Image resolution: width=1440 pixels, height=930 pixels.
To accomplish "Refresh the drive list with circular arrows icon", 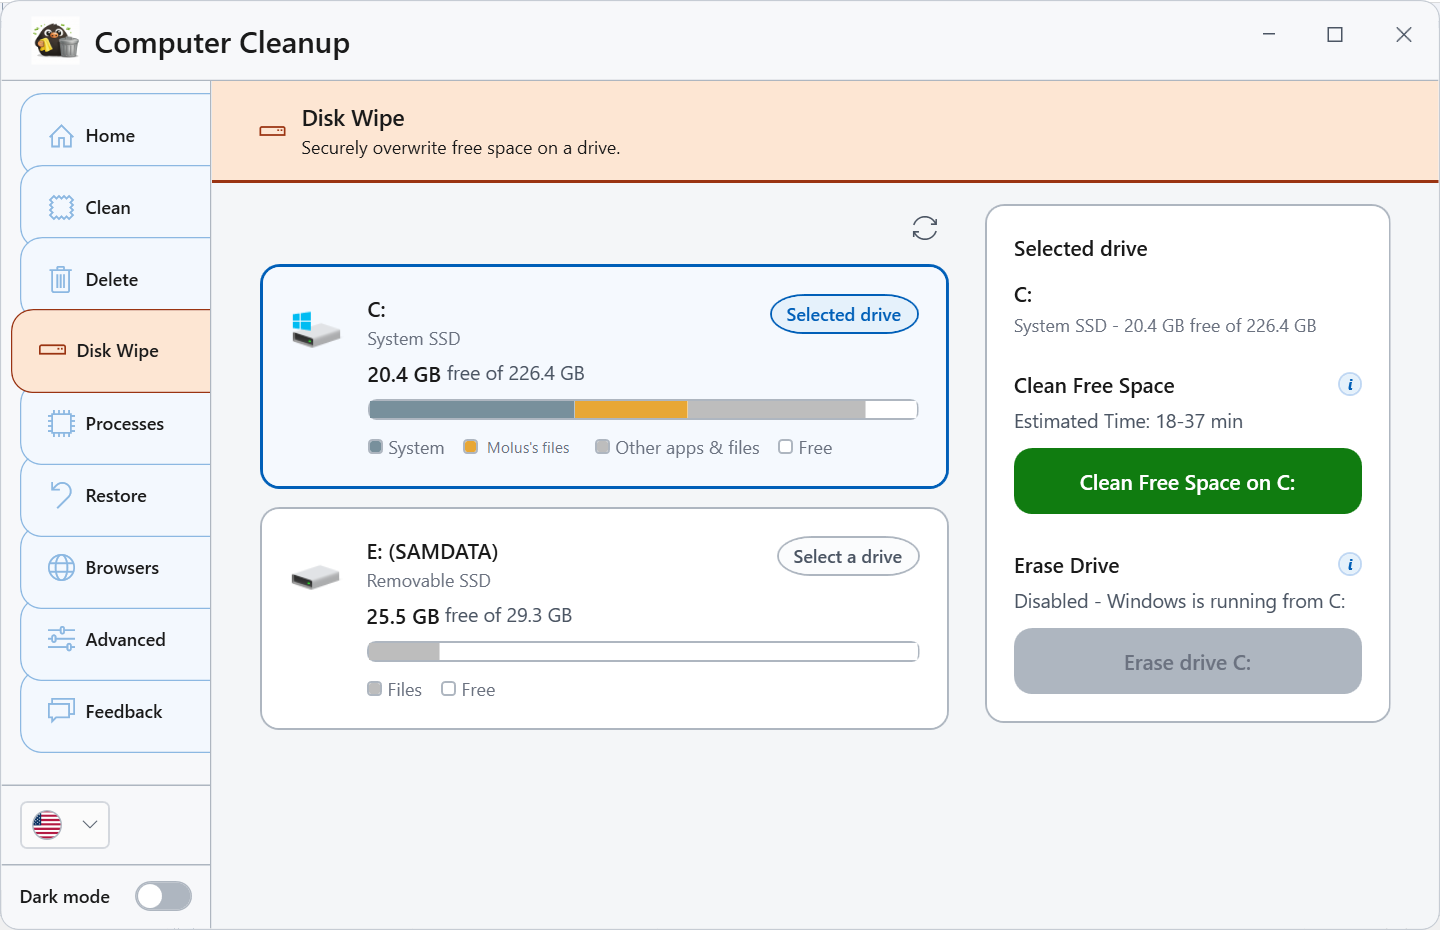I will click(925, 228).
